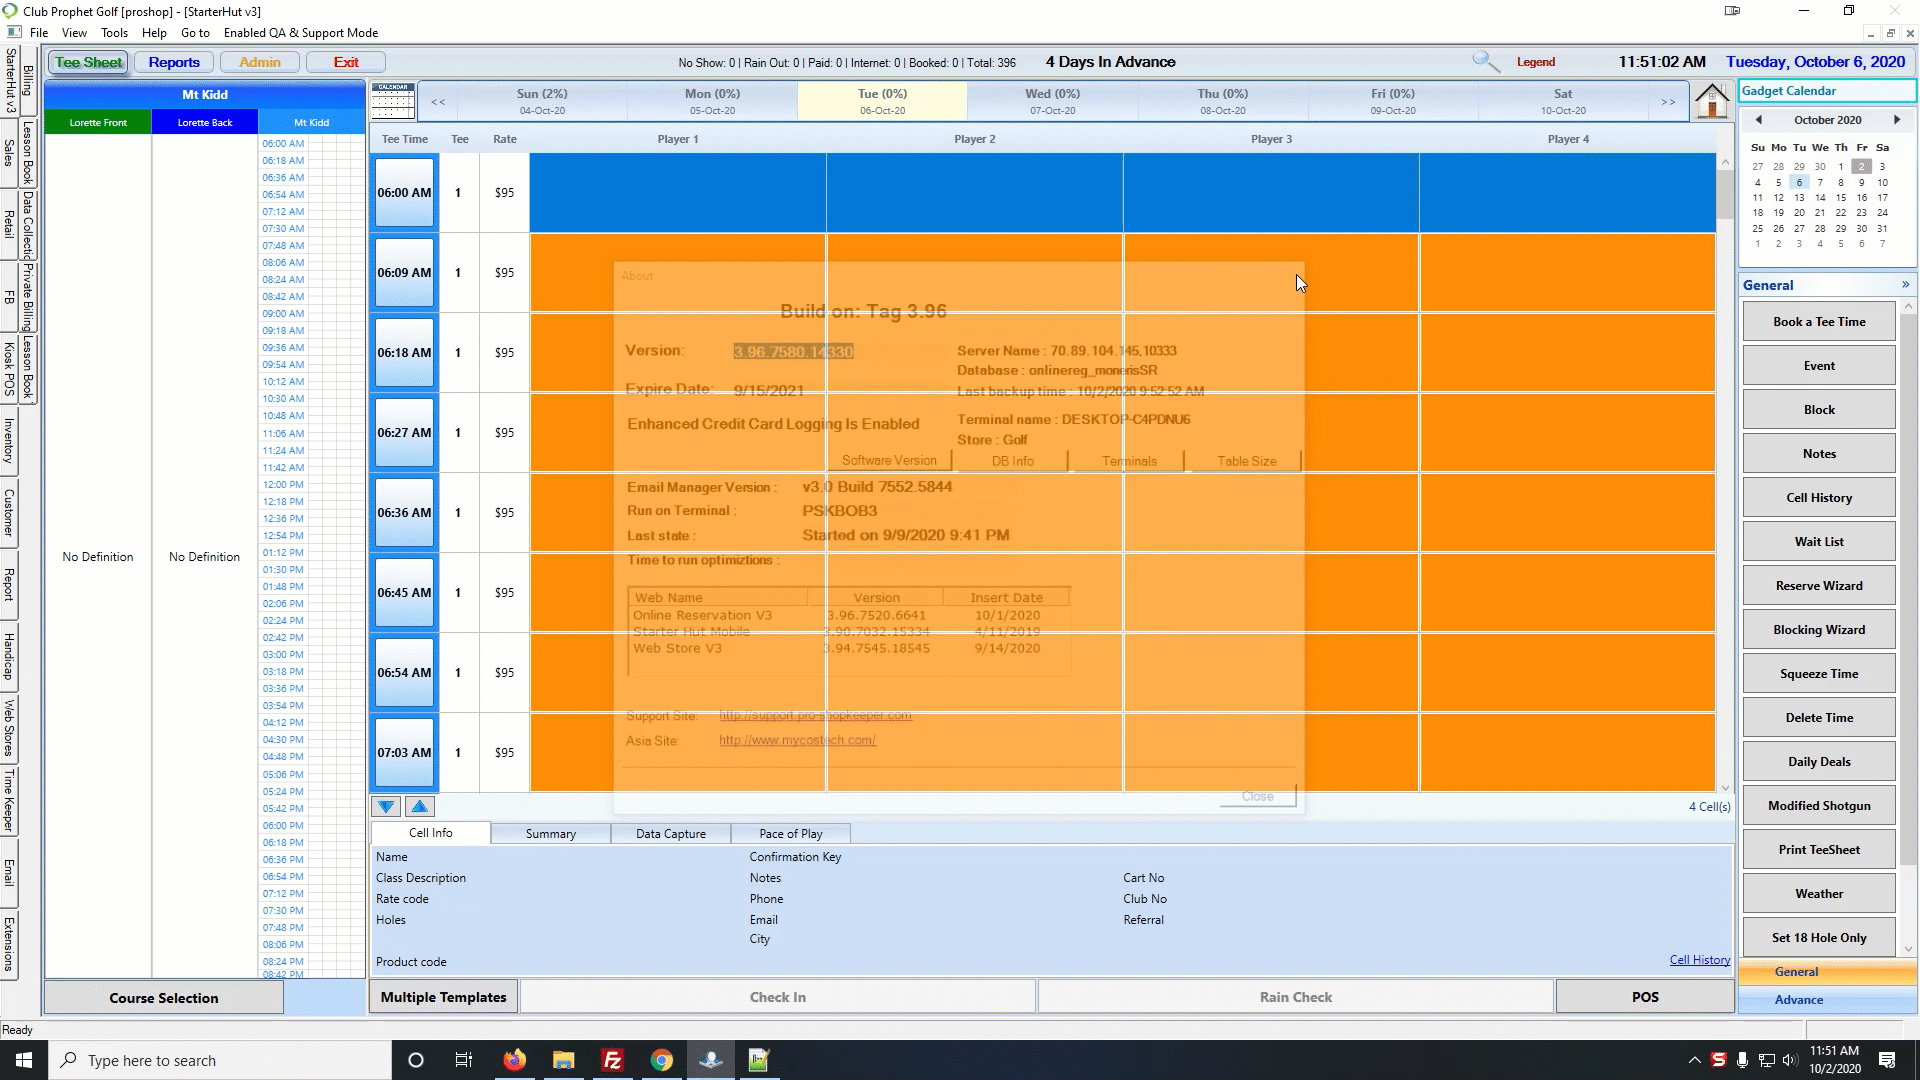Expand the General panel chevron

1905,285
